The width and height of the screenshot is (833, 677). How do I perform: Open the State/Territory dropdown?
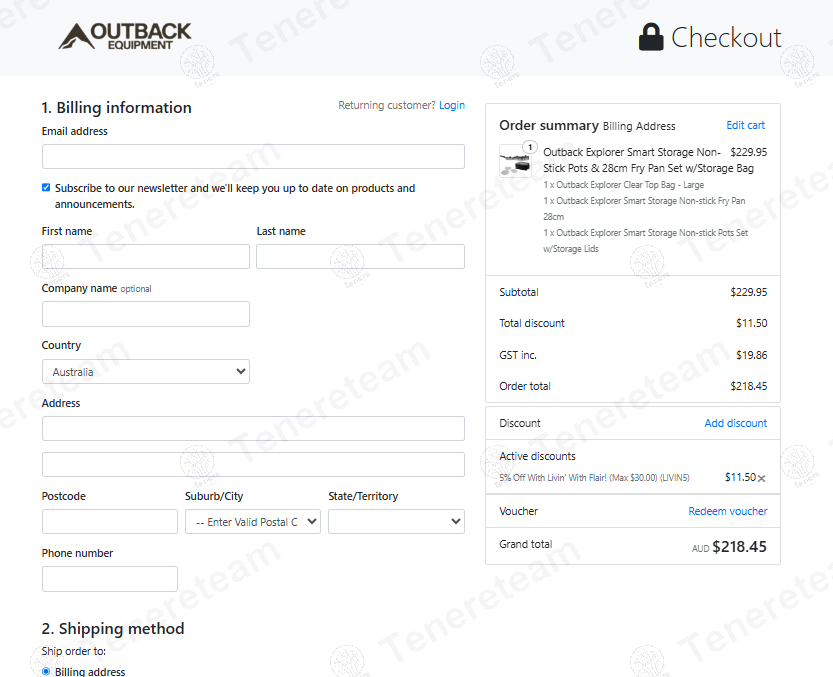tap(396, 521)
